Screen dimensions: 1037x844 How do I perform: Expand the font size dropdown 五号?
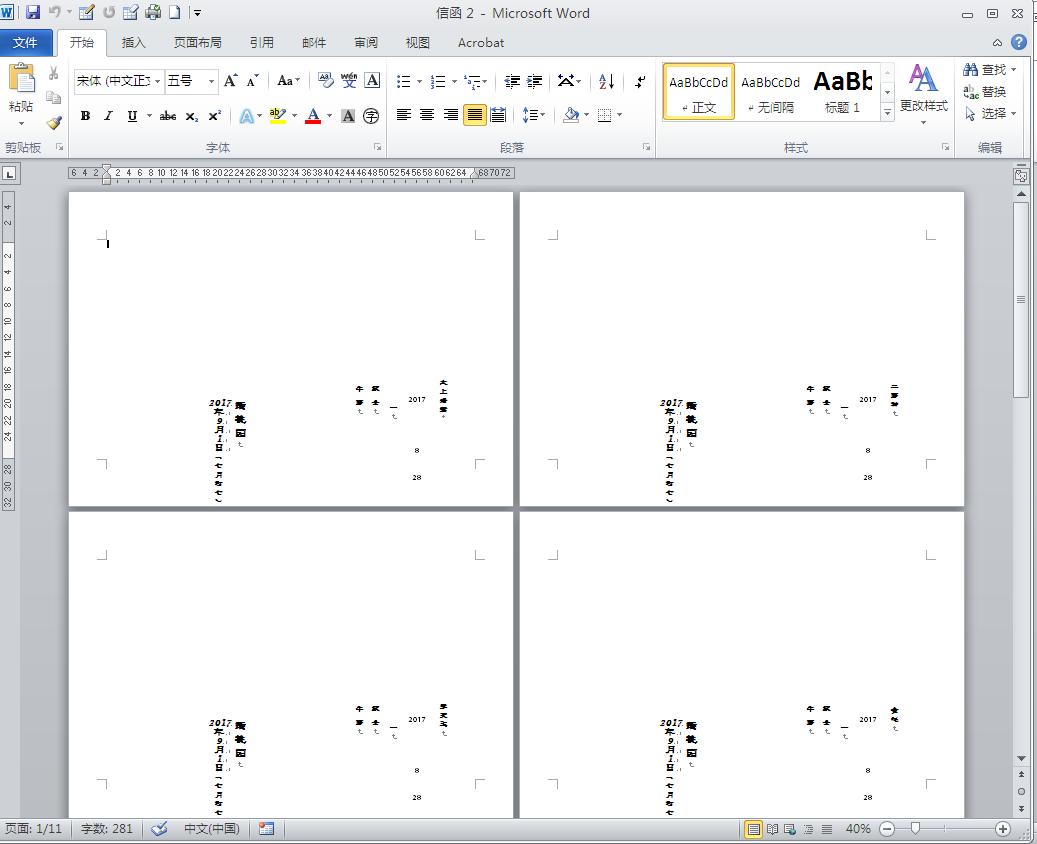pos(211,81)
